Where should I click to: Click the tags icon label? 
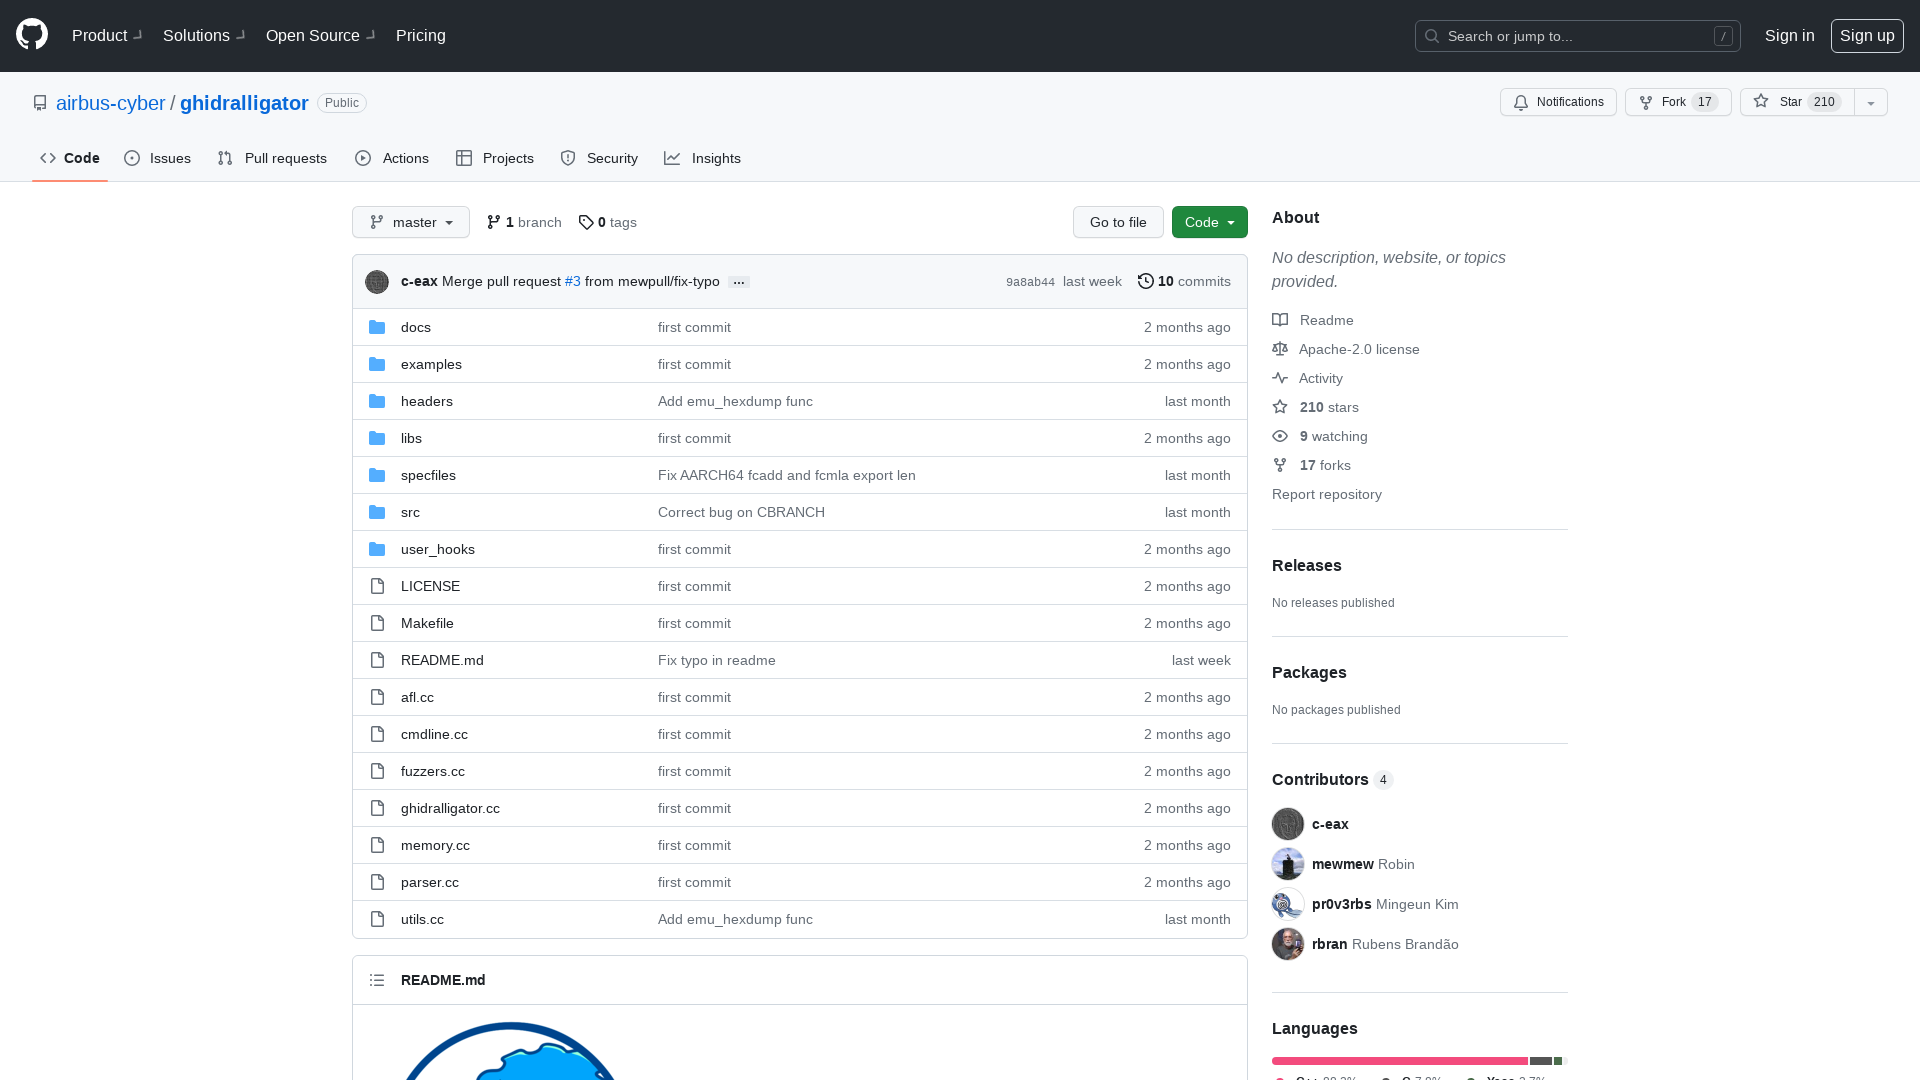click(586, 222)
